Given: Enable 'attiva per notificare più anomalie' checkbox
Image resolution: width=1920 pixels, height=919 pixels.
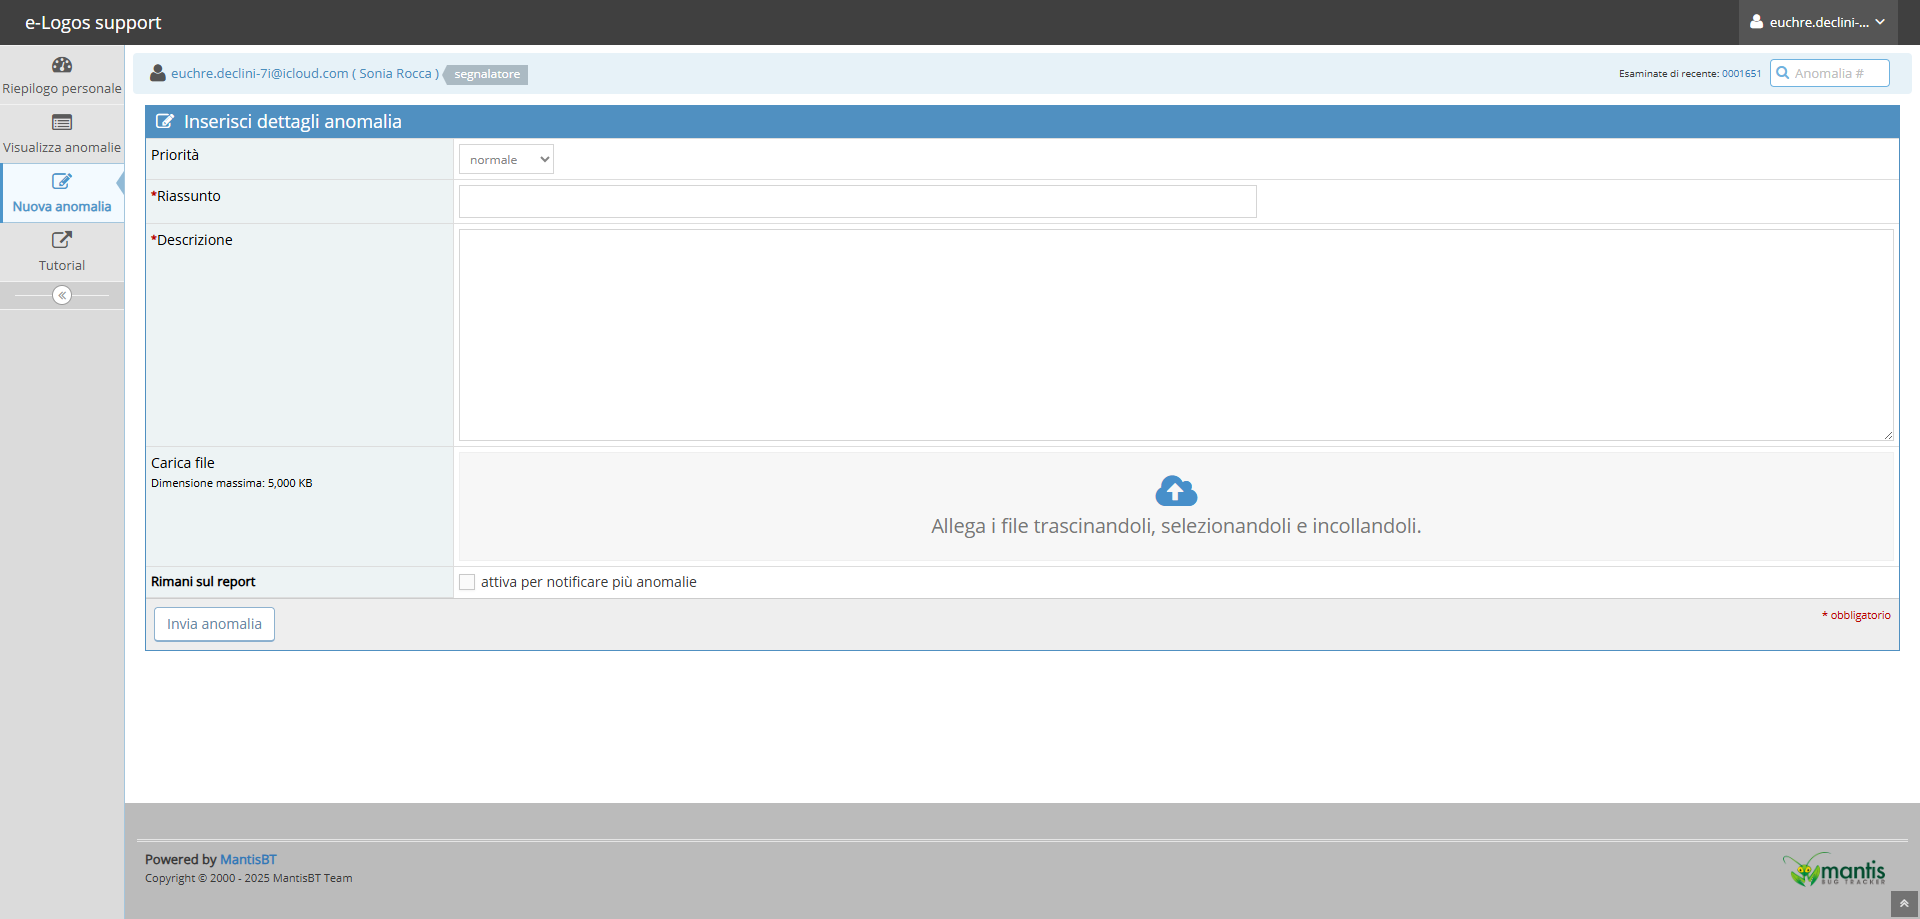Looking at the screenshot, I should (x=467, y=582).
